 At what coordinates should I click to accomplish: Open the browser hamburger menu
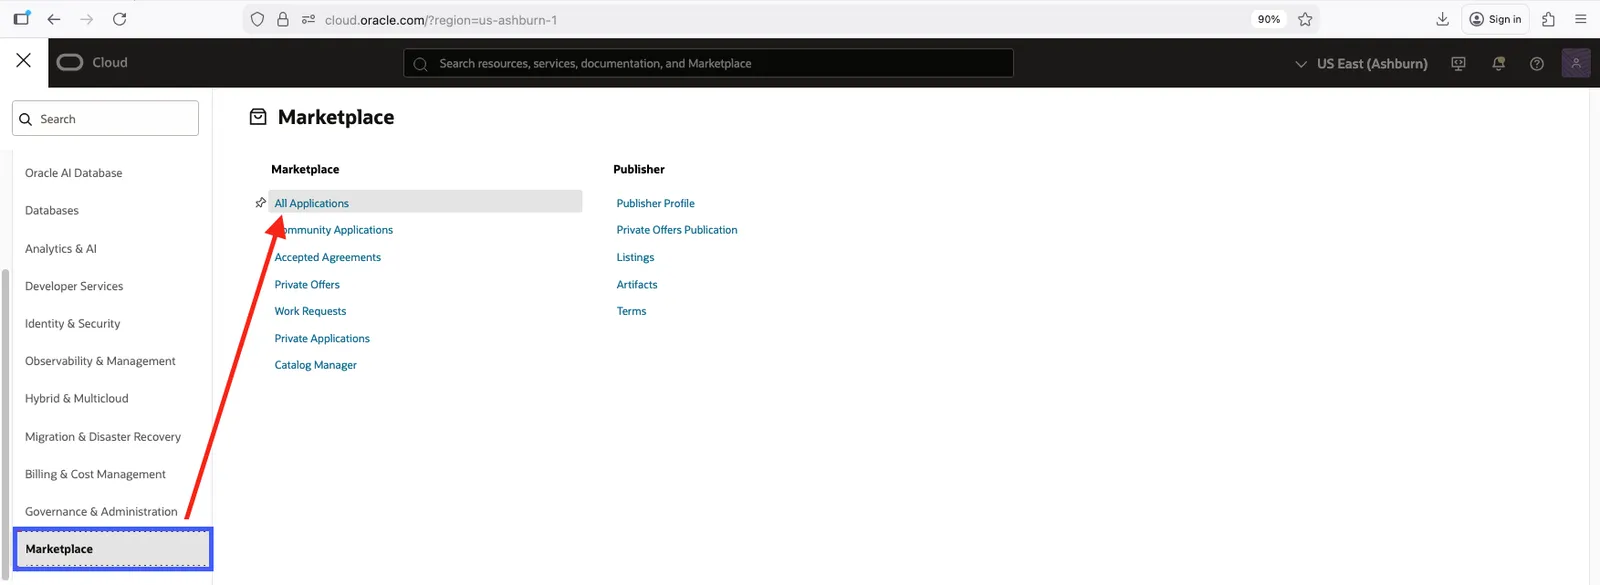click(1580, 19)
